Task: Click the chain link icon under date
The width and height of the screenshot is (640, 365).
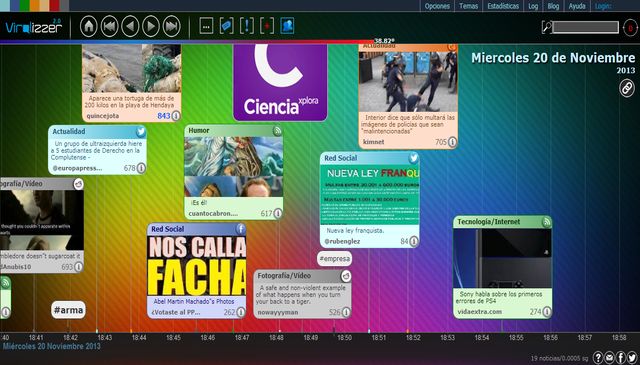Action: click(627, 88)
